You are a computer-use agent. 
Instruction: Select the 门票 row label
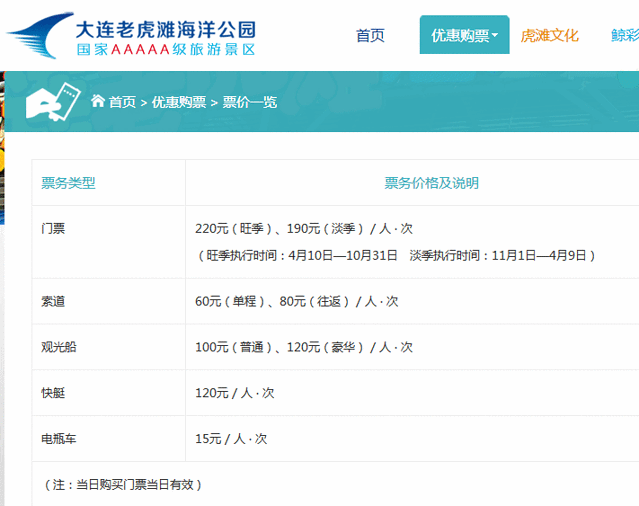pyautogui.click(x=53, y=229)
